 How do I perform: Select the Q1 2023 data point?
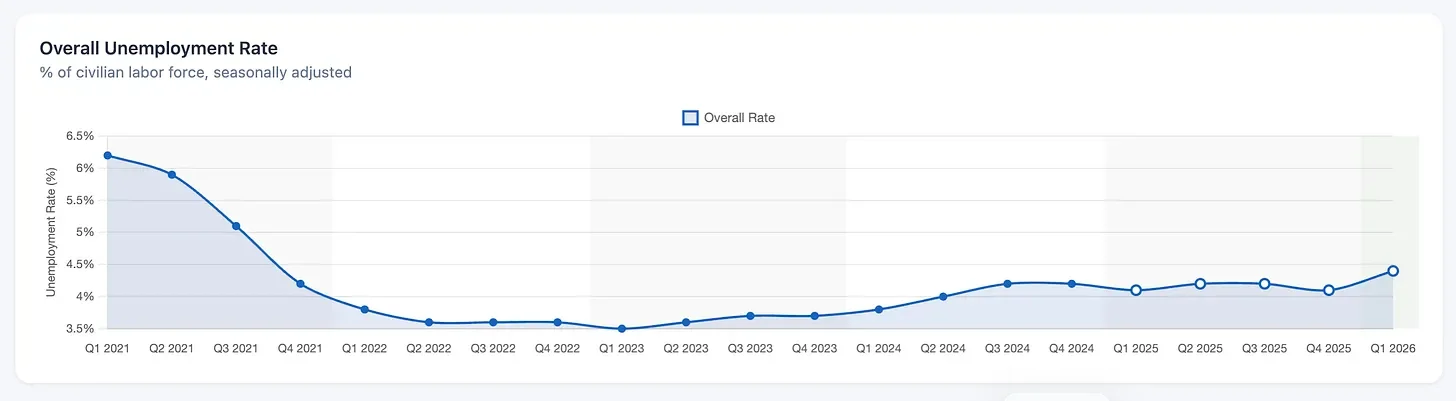click(x=622, y=328)
